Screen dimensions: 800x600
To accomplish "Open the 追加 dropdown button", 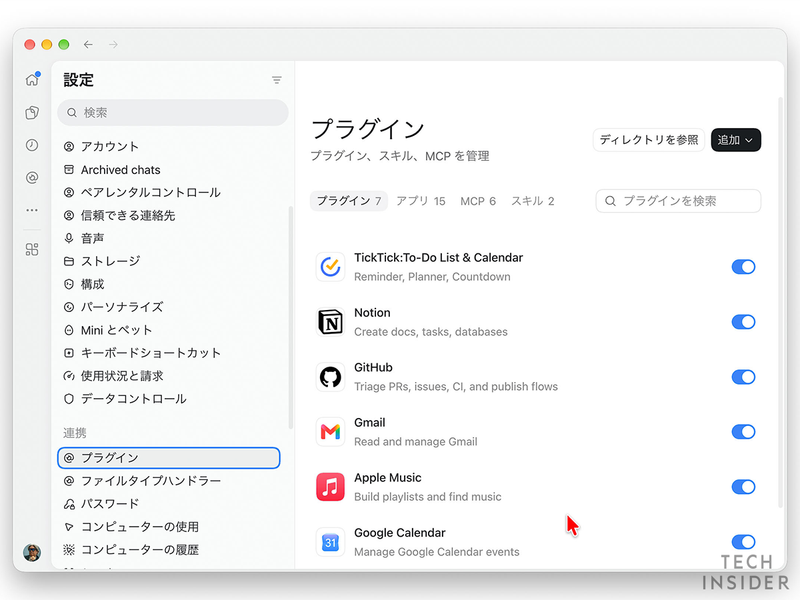I will (x=736, y=140).
